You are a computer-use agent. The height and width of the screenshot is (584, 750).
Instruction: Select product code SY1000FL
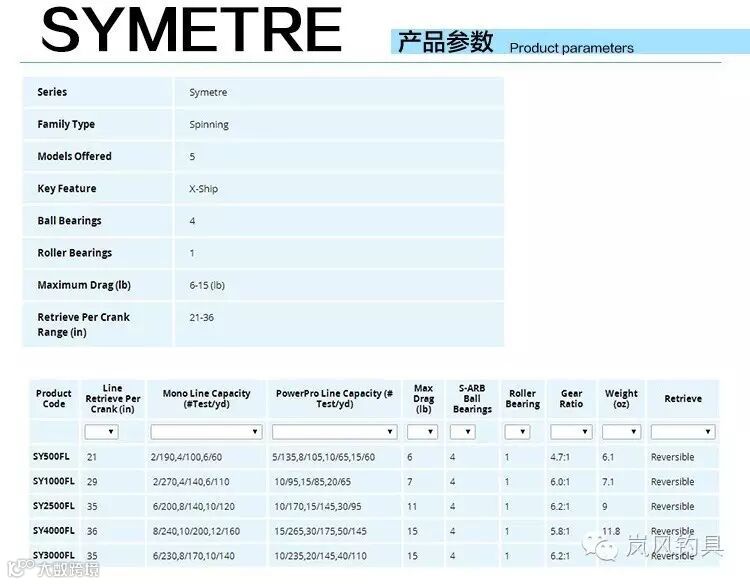click(x=54, y=481)
